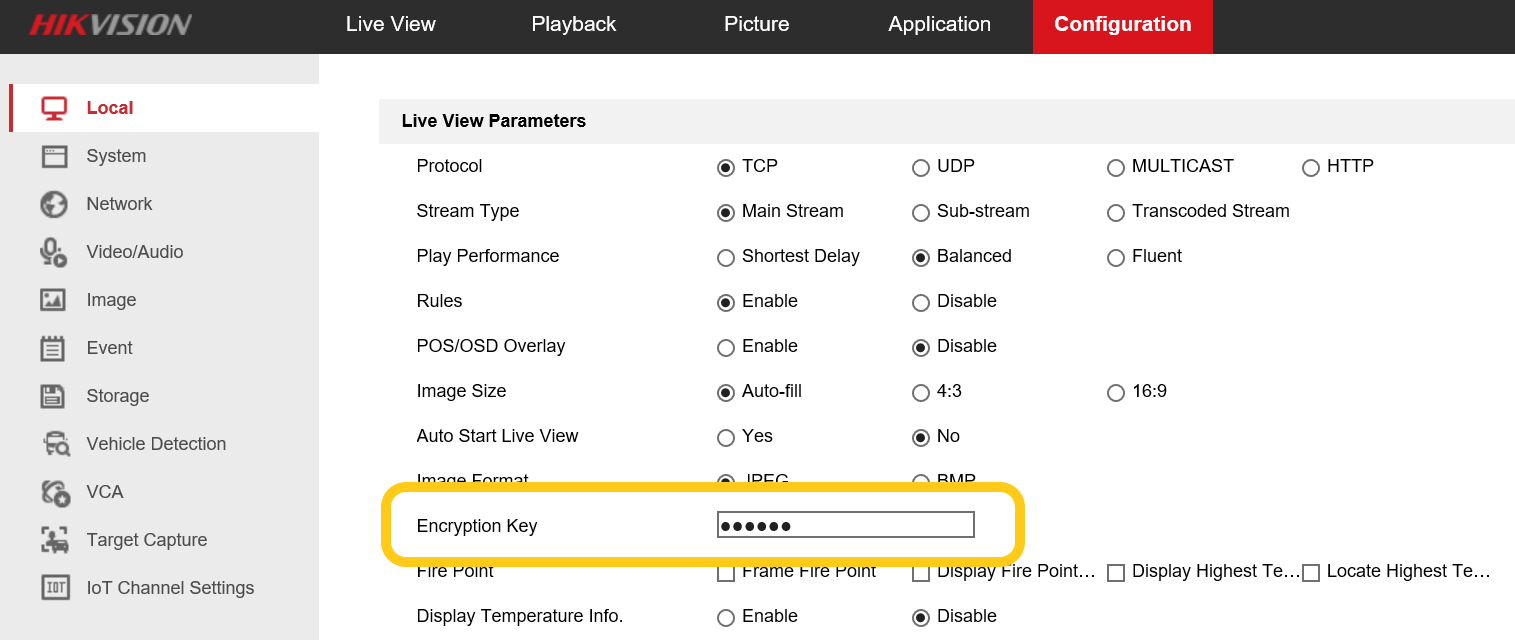Click the Image picture icon in sidebar
Image resolution: width=1515 pixels, height=640 pixels.
pos(54,300)
